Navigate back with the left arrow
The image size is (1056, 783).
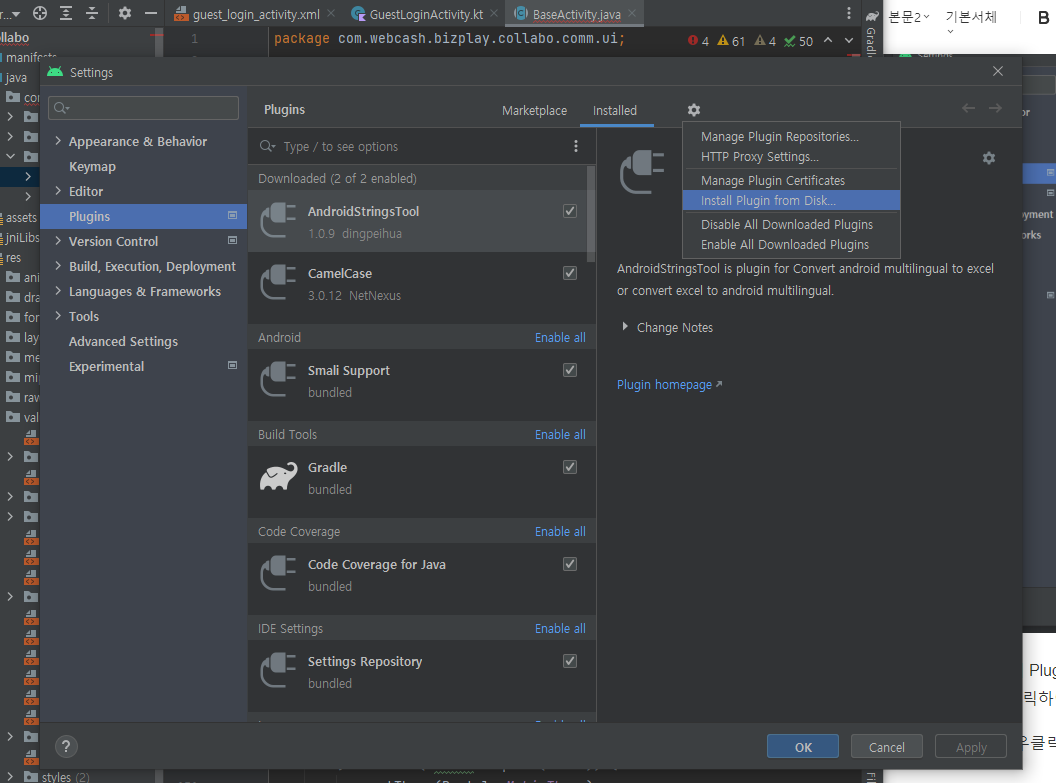968,108
